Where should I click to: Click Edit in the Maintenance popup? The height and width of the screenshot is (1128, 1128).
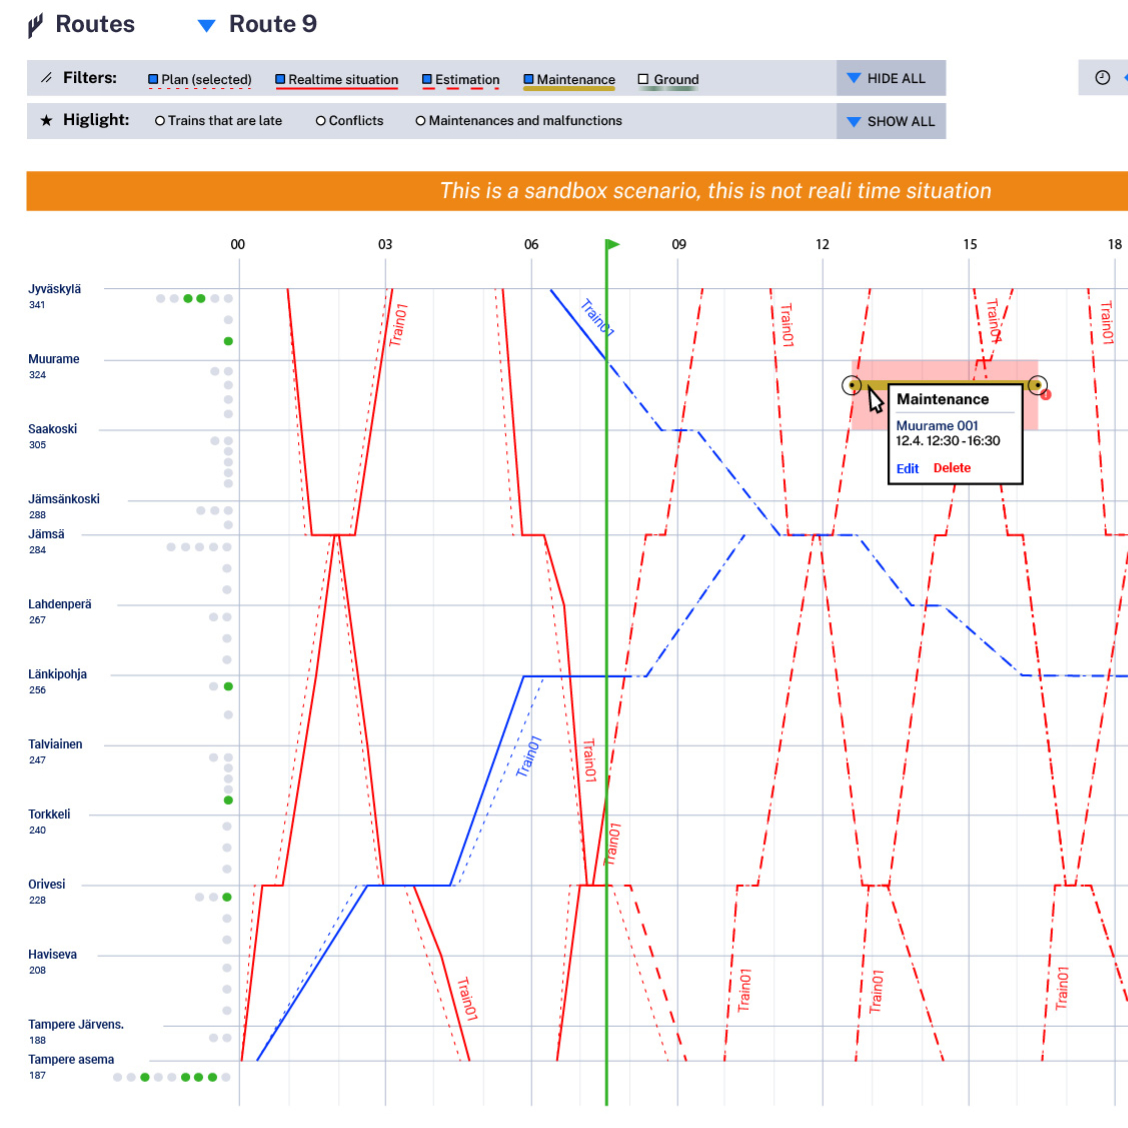pos(907,468)
